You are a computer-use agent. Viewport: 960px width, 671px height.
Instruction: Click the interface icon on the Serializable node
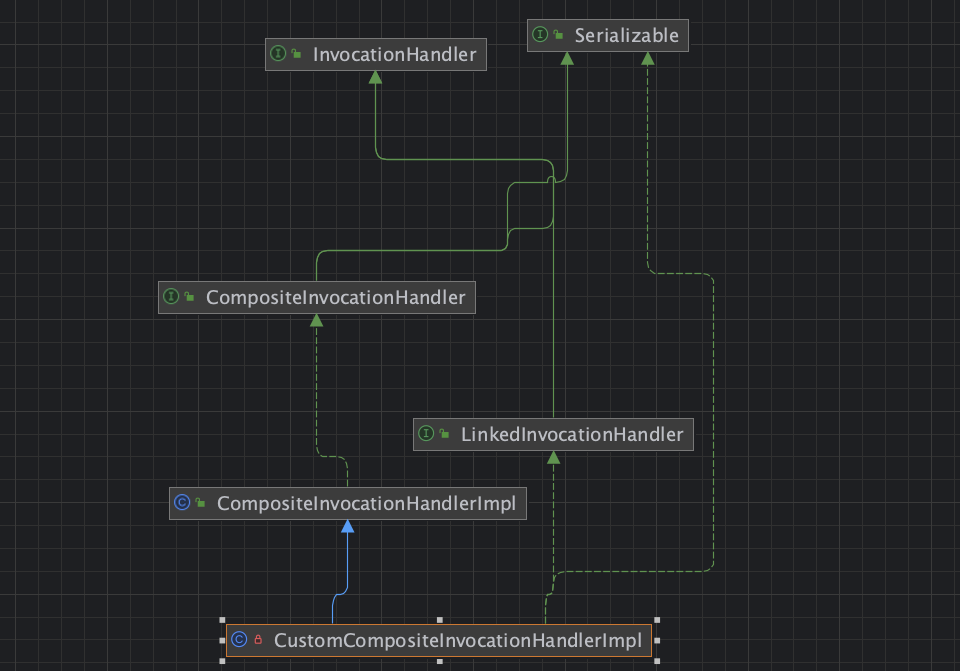[540, 35]
